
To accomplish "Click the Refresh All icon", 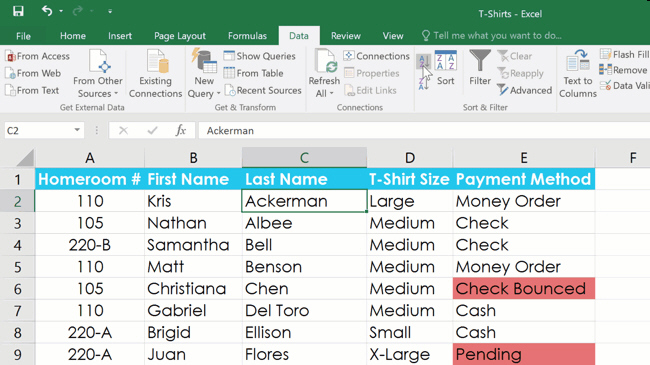I will coord(325,61).
